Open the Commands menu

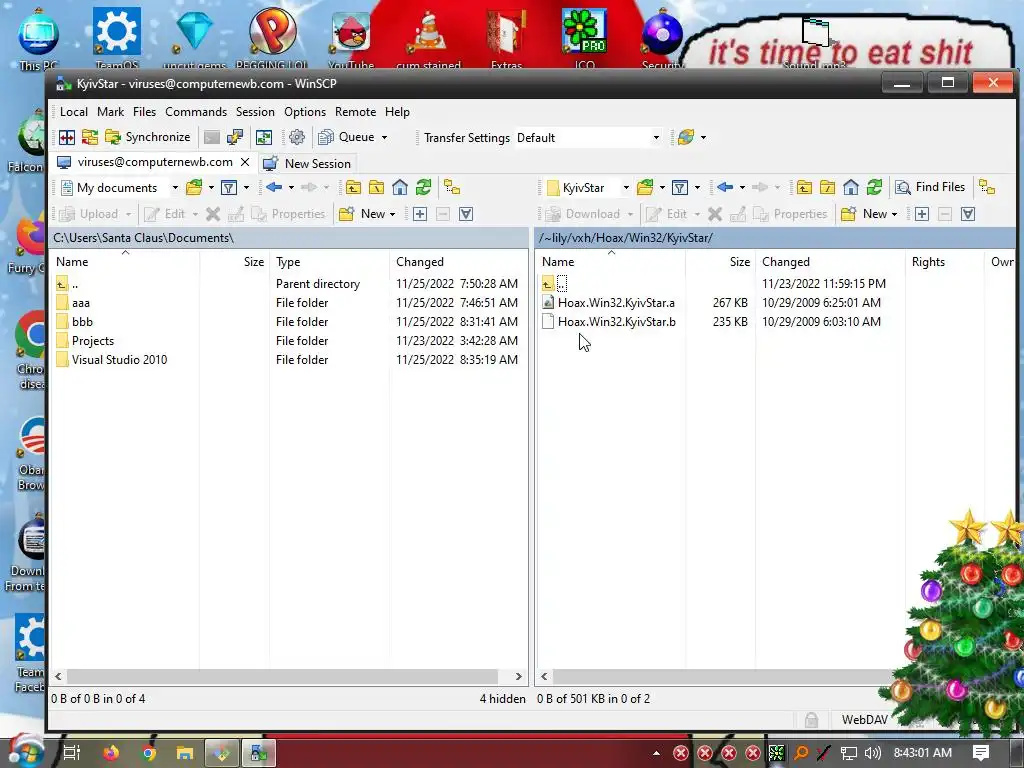(x=196, y=112)
